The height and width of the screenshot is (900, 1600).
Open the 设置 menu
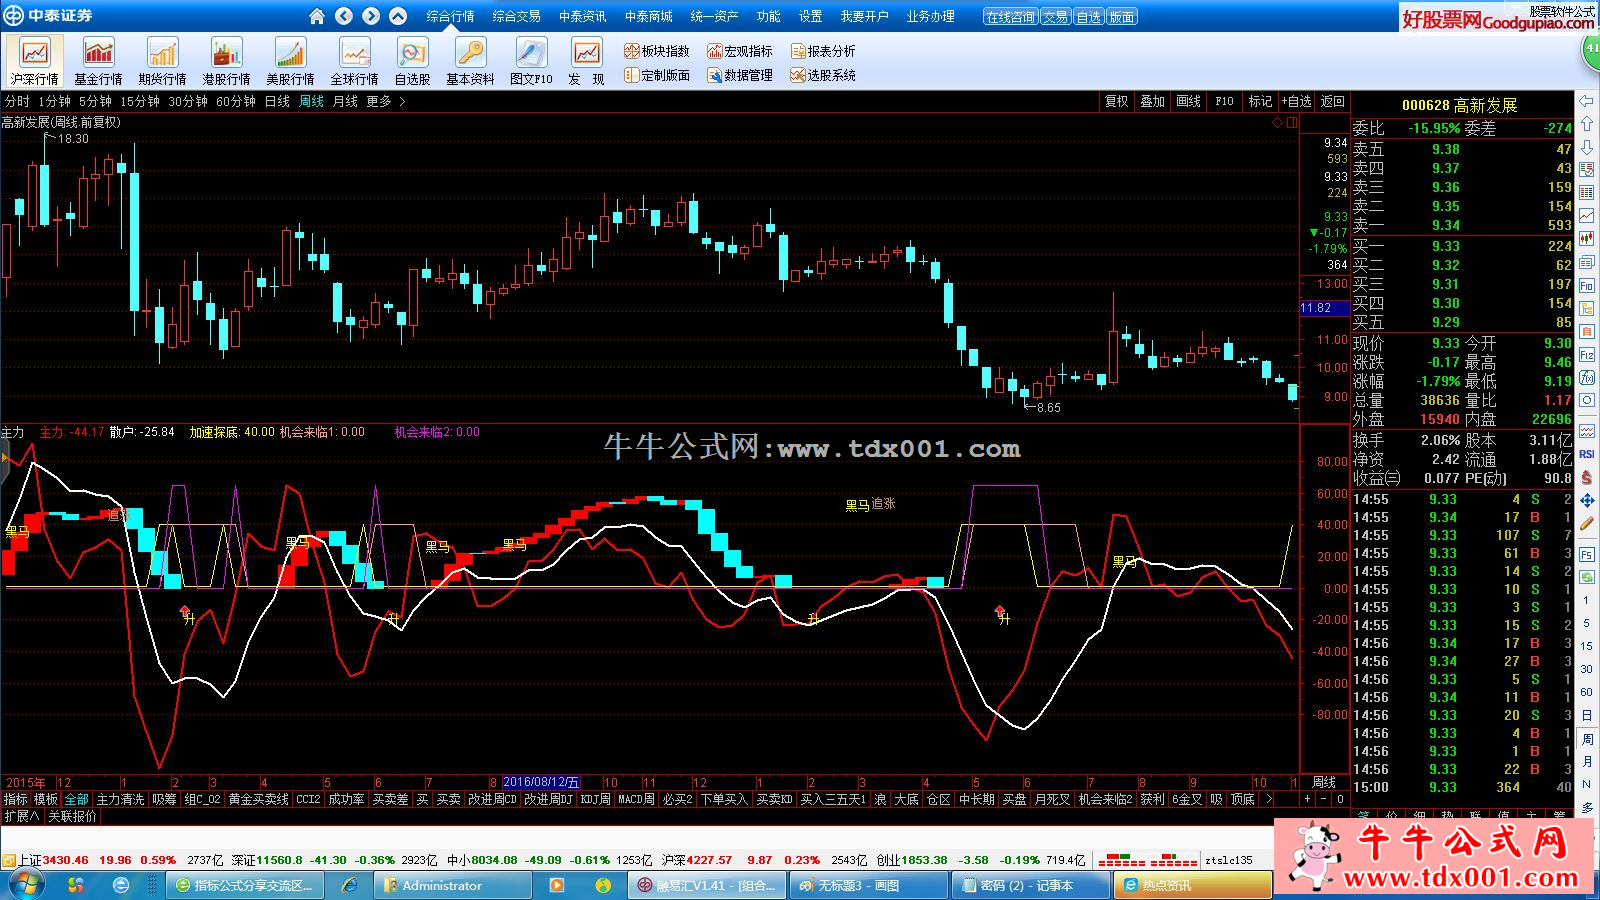click(x=810, y=16)
